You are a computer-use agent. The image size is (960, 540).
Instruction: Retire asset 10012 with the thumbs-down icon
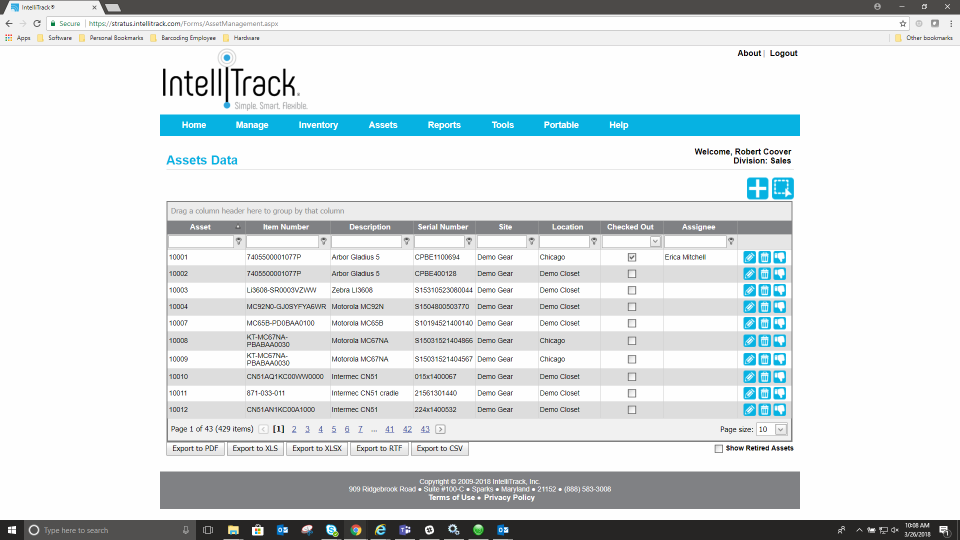[779, 410]
